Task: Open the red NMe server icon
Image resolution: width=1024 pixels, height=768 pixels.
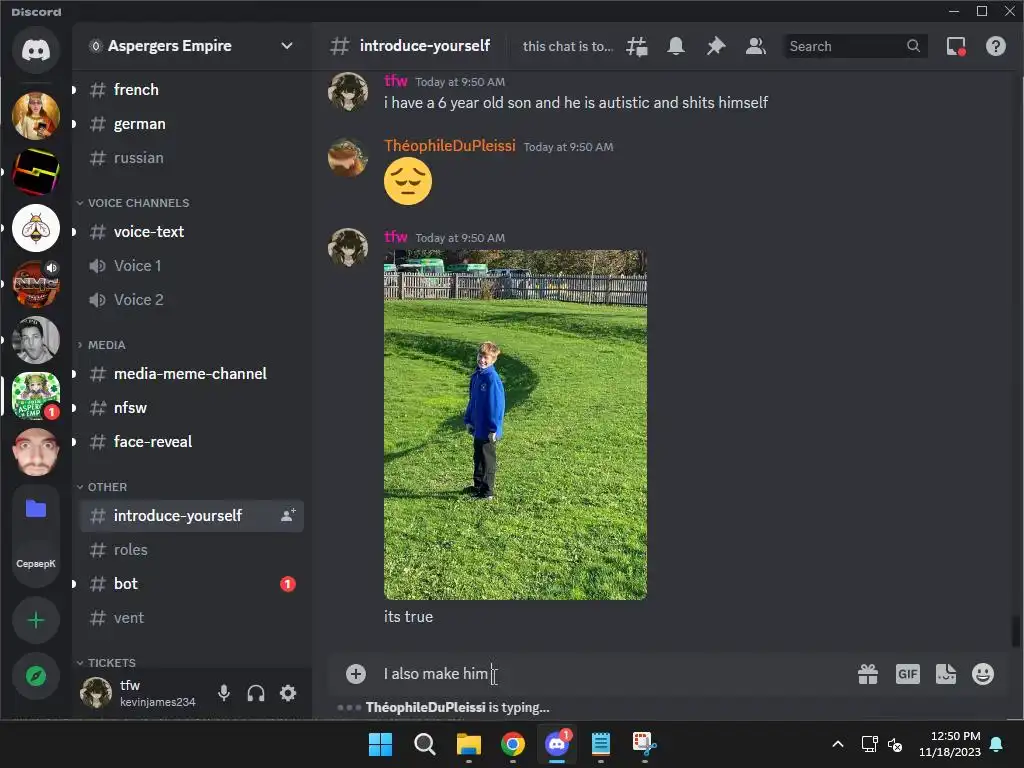Action: point(36,284)
